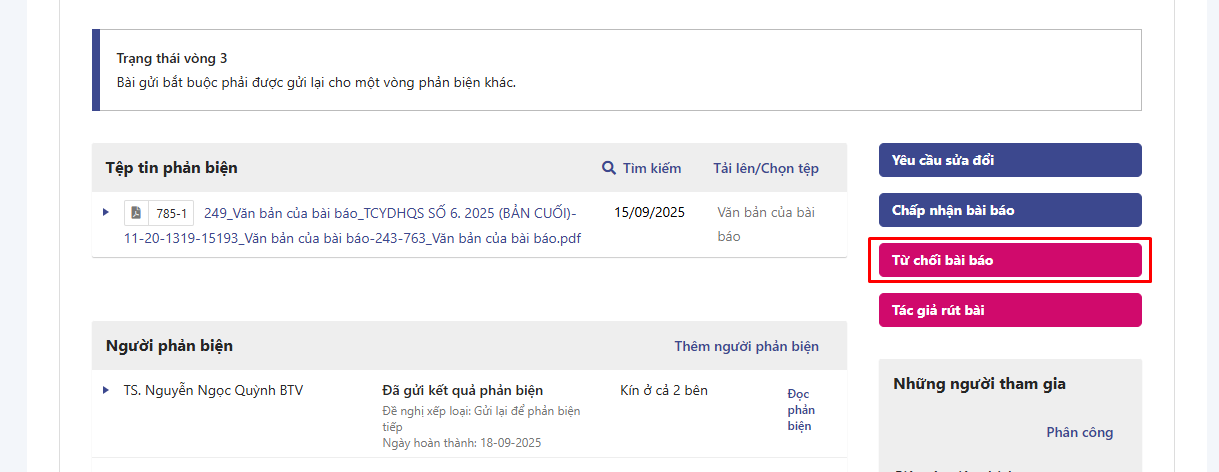Screen dimensions: 1219x472
Task: Add a reviewer via Thêm người phản biện
Action: (746, 346)
